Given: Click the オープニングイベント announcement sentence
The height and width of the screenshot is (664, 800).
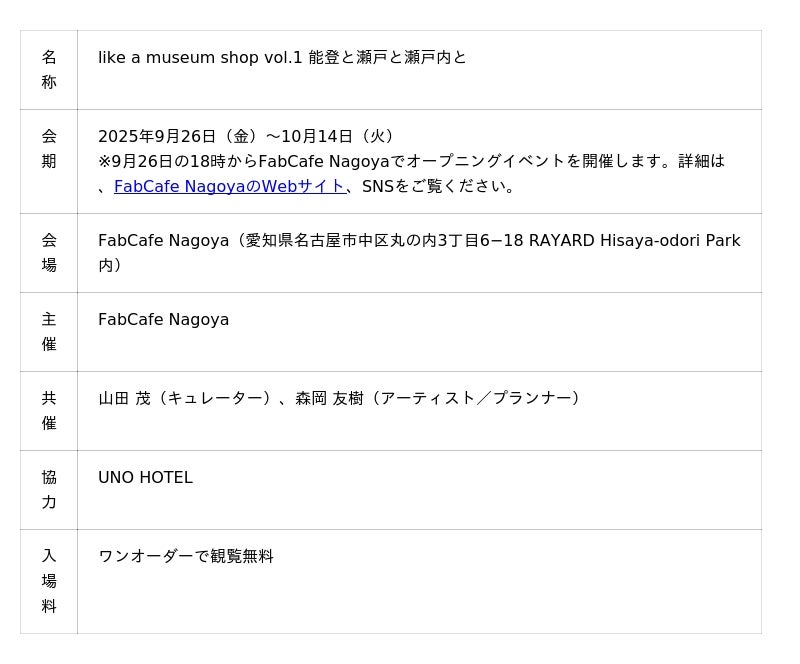Looking at the screenshot, I should (410, 161).
